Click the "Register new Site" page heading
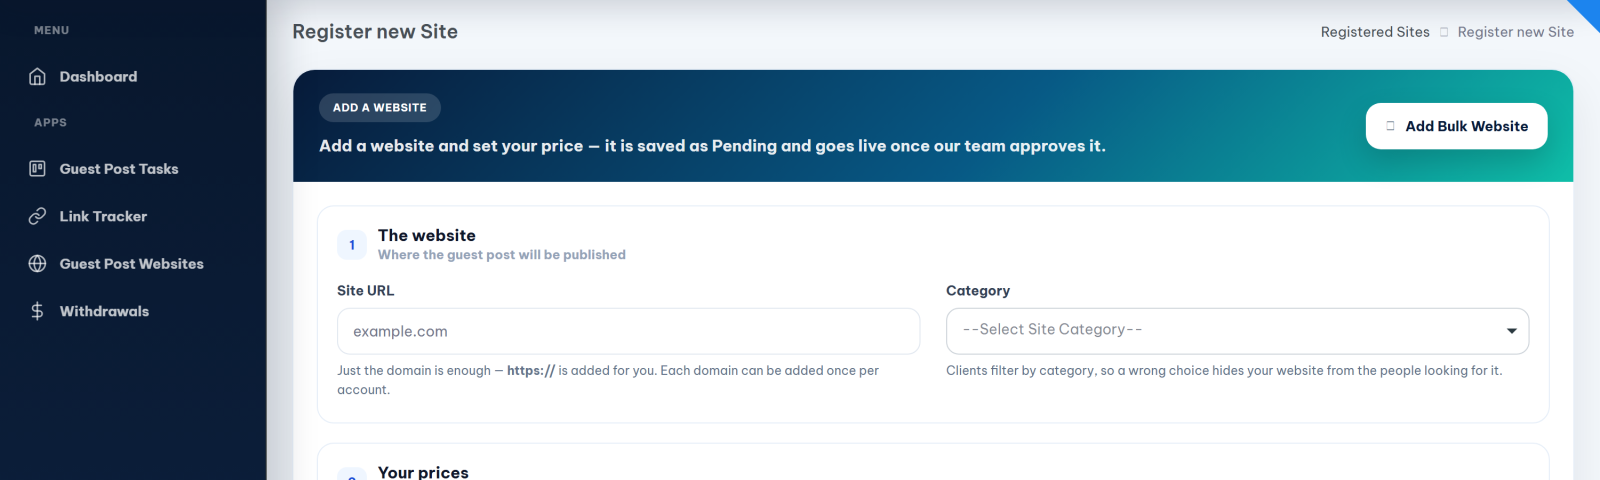The image size is (1600, 480). [375, 32]
